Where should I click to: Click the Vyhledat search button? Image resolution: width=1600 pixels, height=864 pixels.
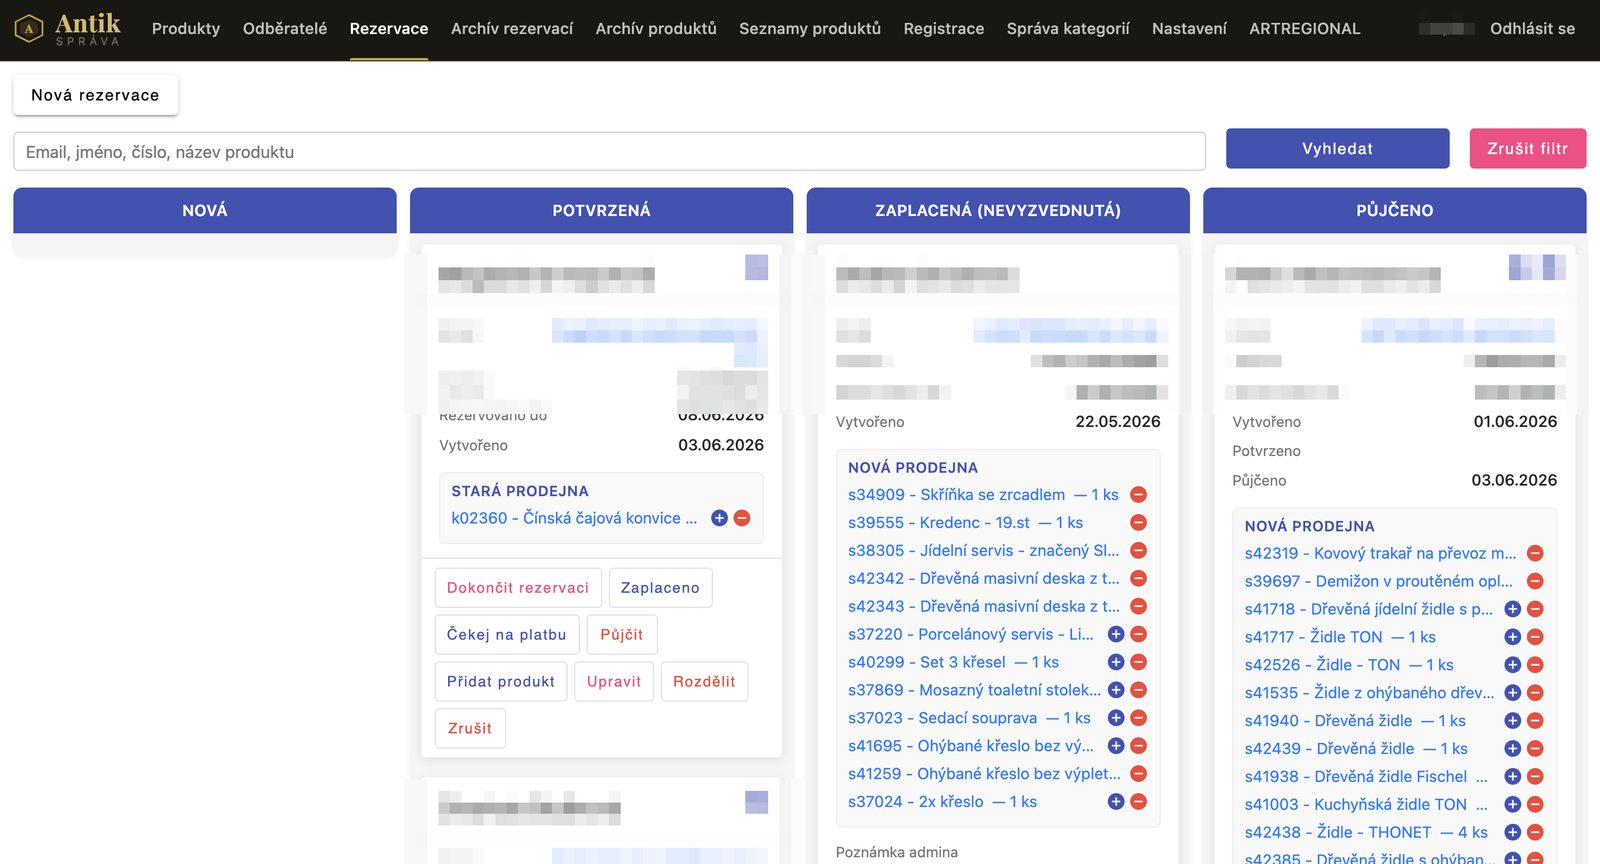(x=1337, y=148)
